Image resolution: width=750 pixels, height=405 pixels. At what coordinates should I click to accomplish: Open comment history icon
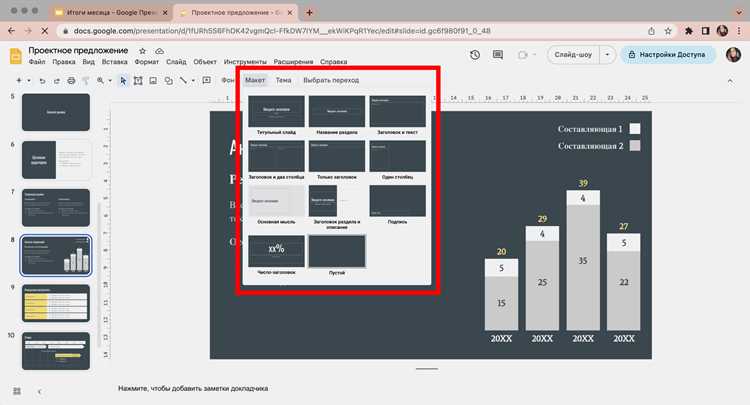498,55
